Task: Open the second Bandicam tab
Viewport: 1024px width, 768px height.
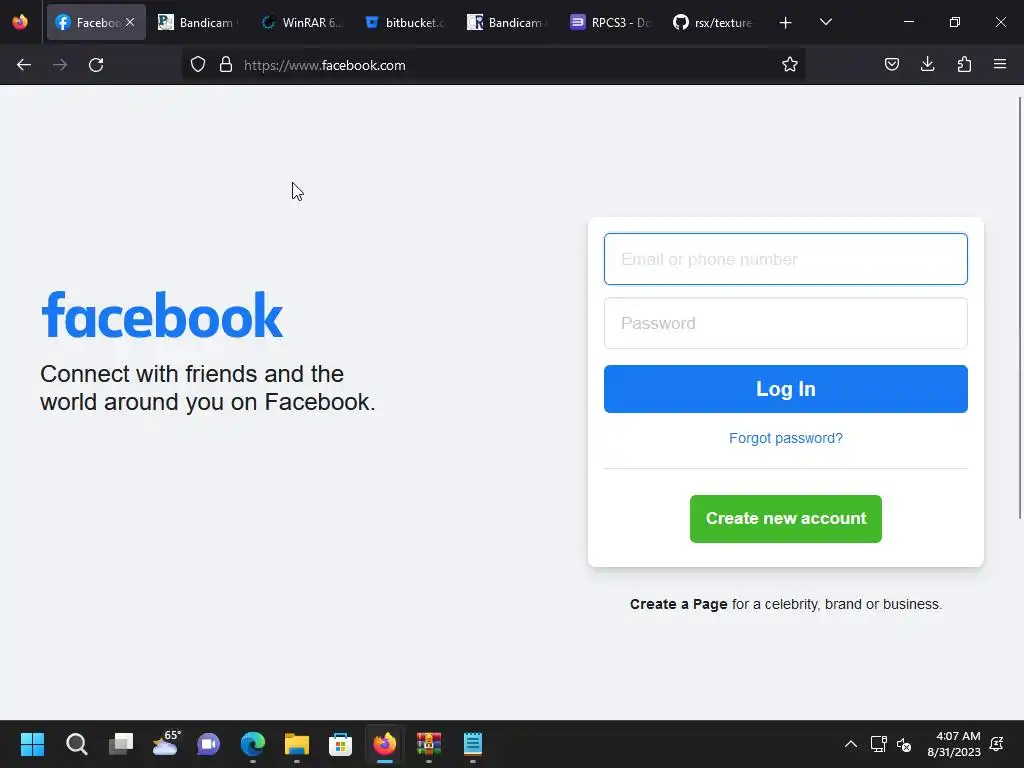Action: tap(507, 22)
